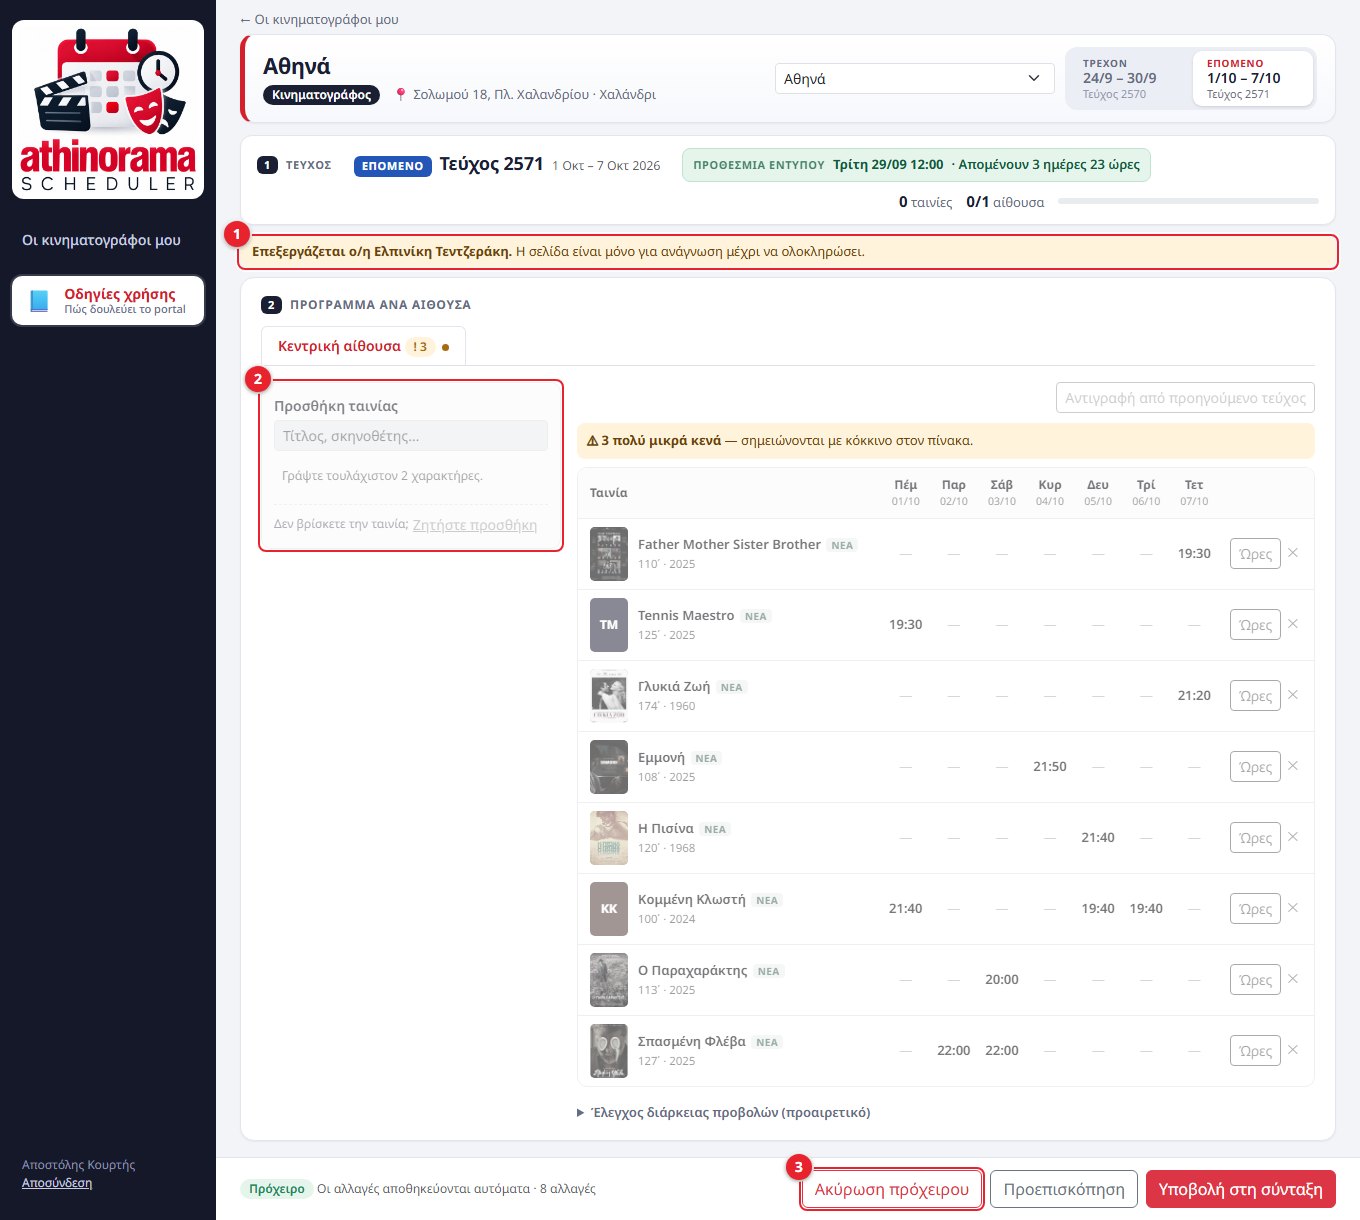Screen dimensions: 1360x1220
Task: Click the 21:40 Thursday showtime for Κομμένη Κλωστή
Action: coord(906,909)
